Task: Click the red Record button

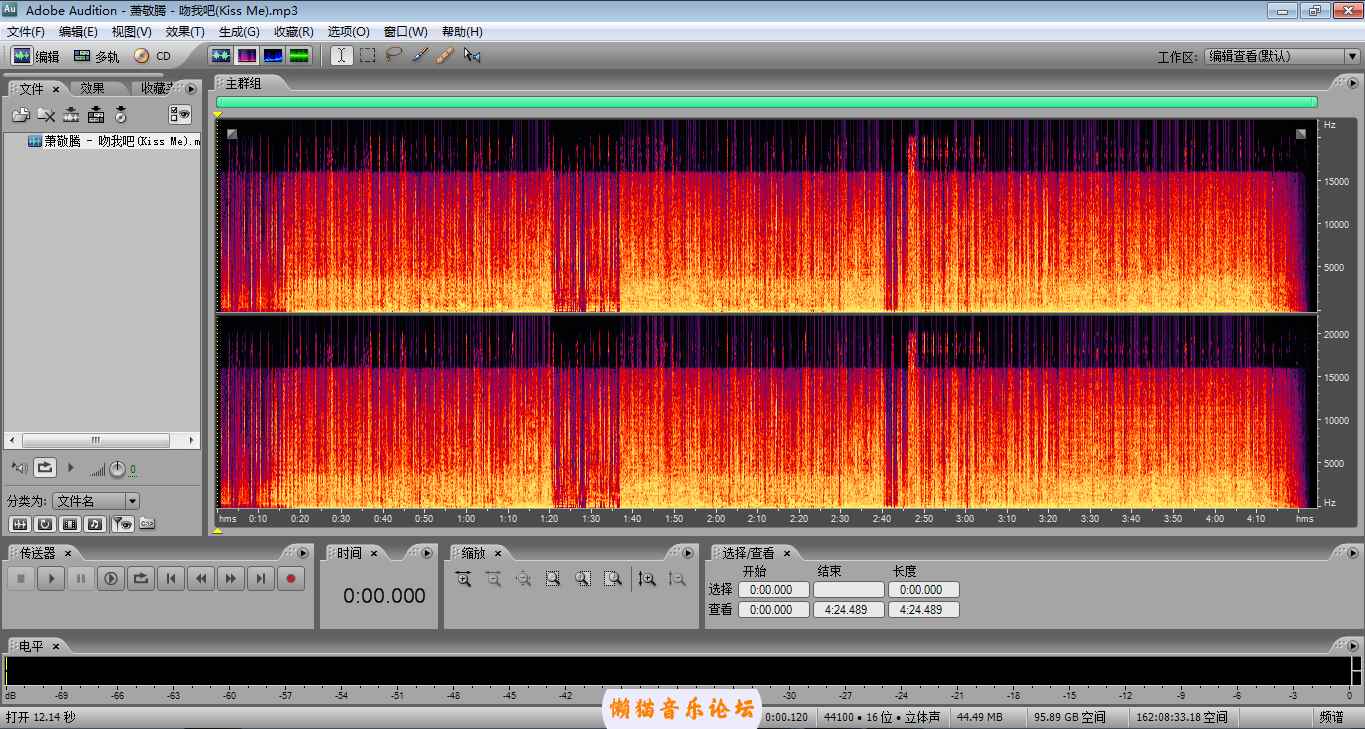Action: (291, 578)
